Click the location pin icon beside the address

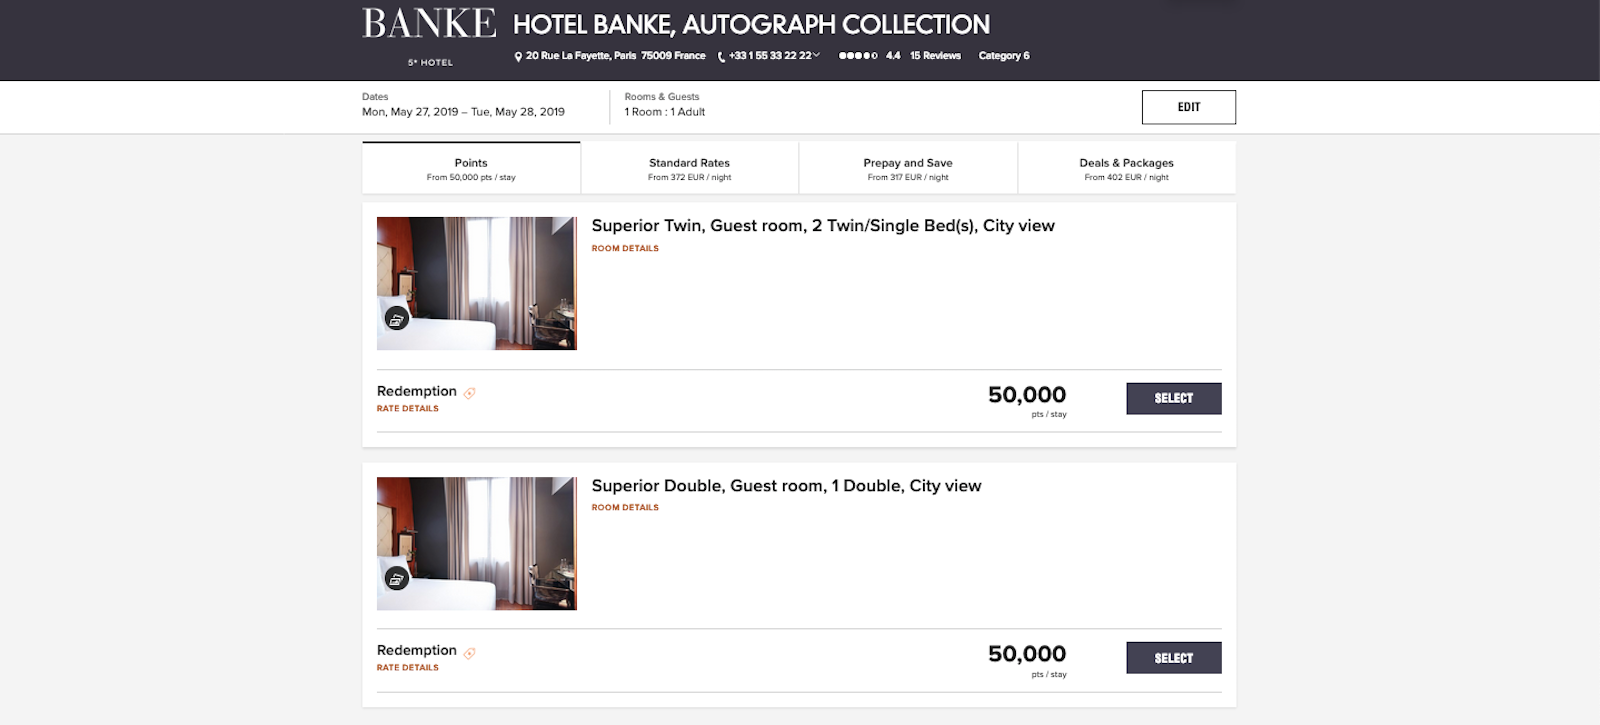point(518,57)
